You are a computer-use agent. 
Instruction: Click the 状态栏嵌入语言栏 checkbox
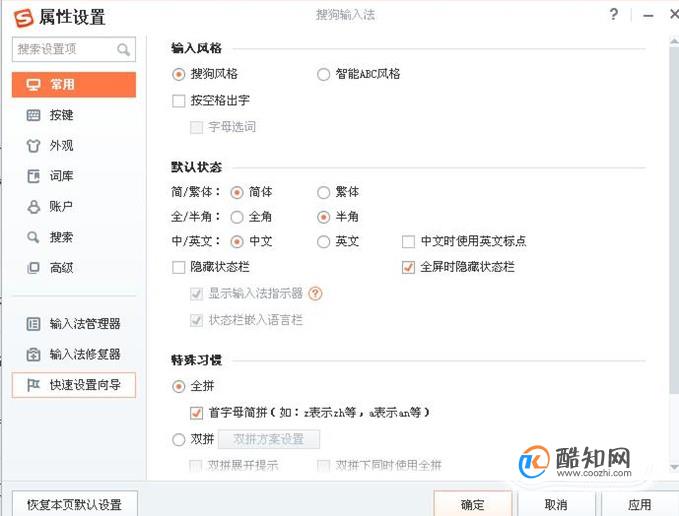196,321
